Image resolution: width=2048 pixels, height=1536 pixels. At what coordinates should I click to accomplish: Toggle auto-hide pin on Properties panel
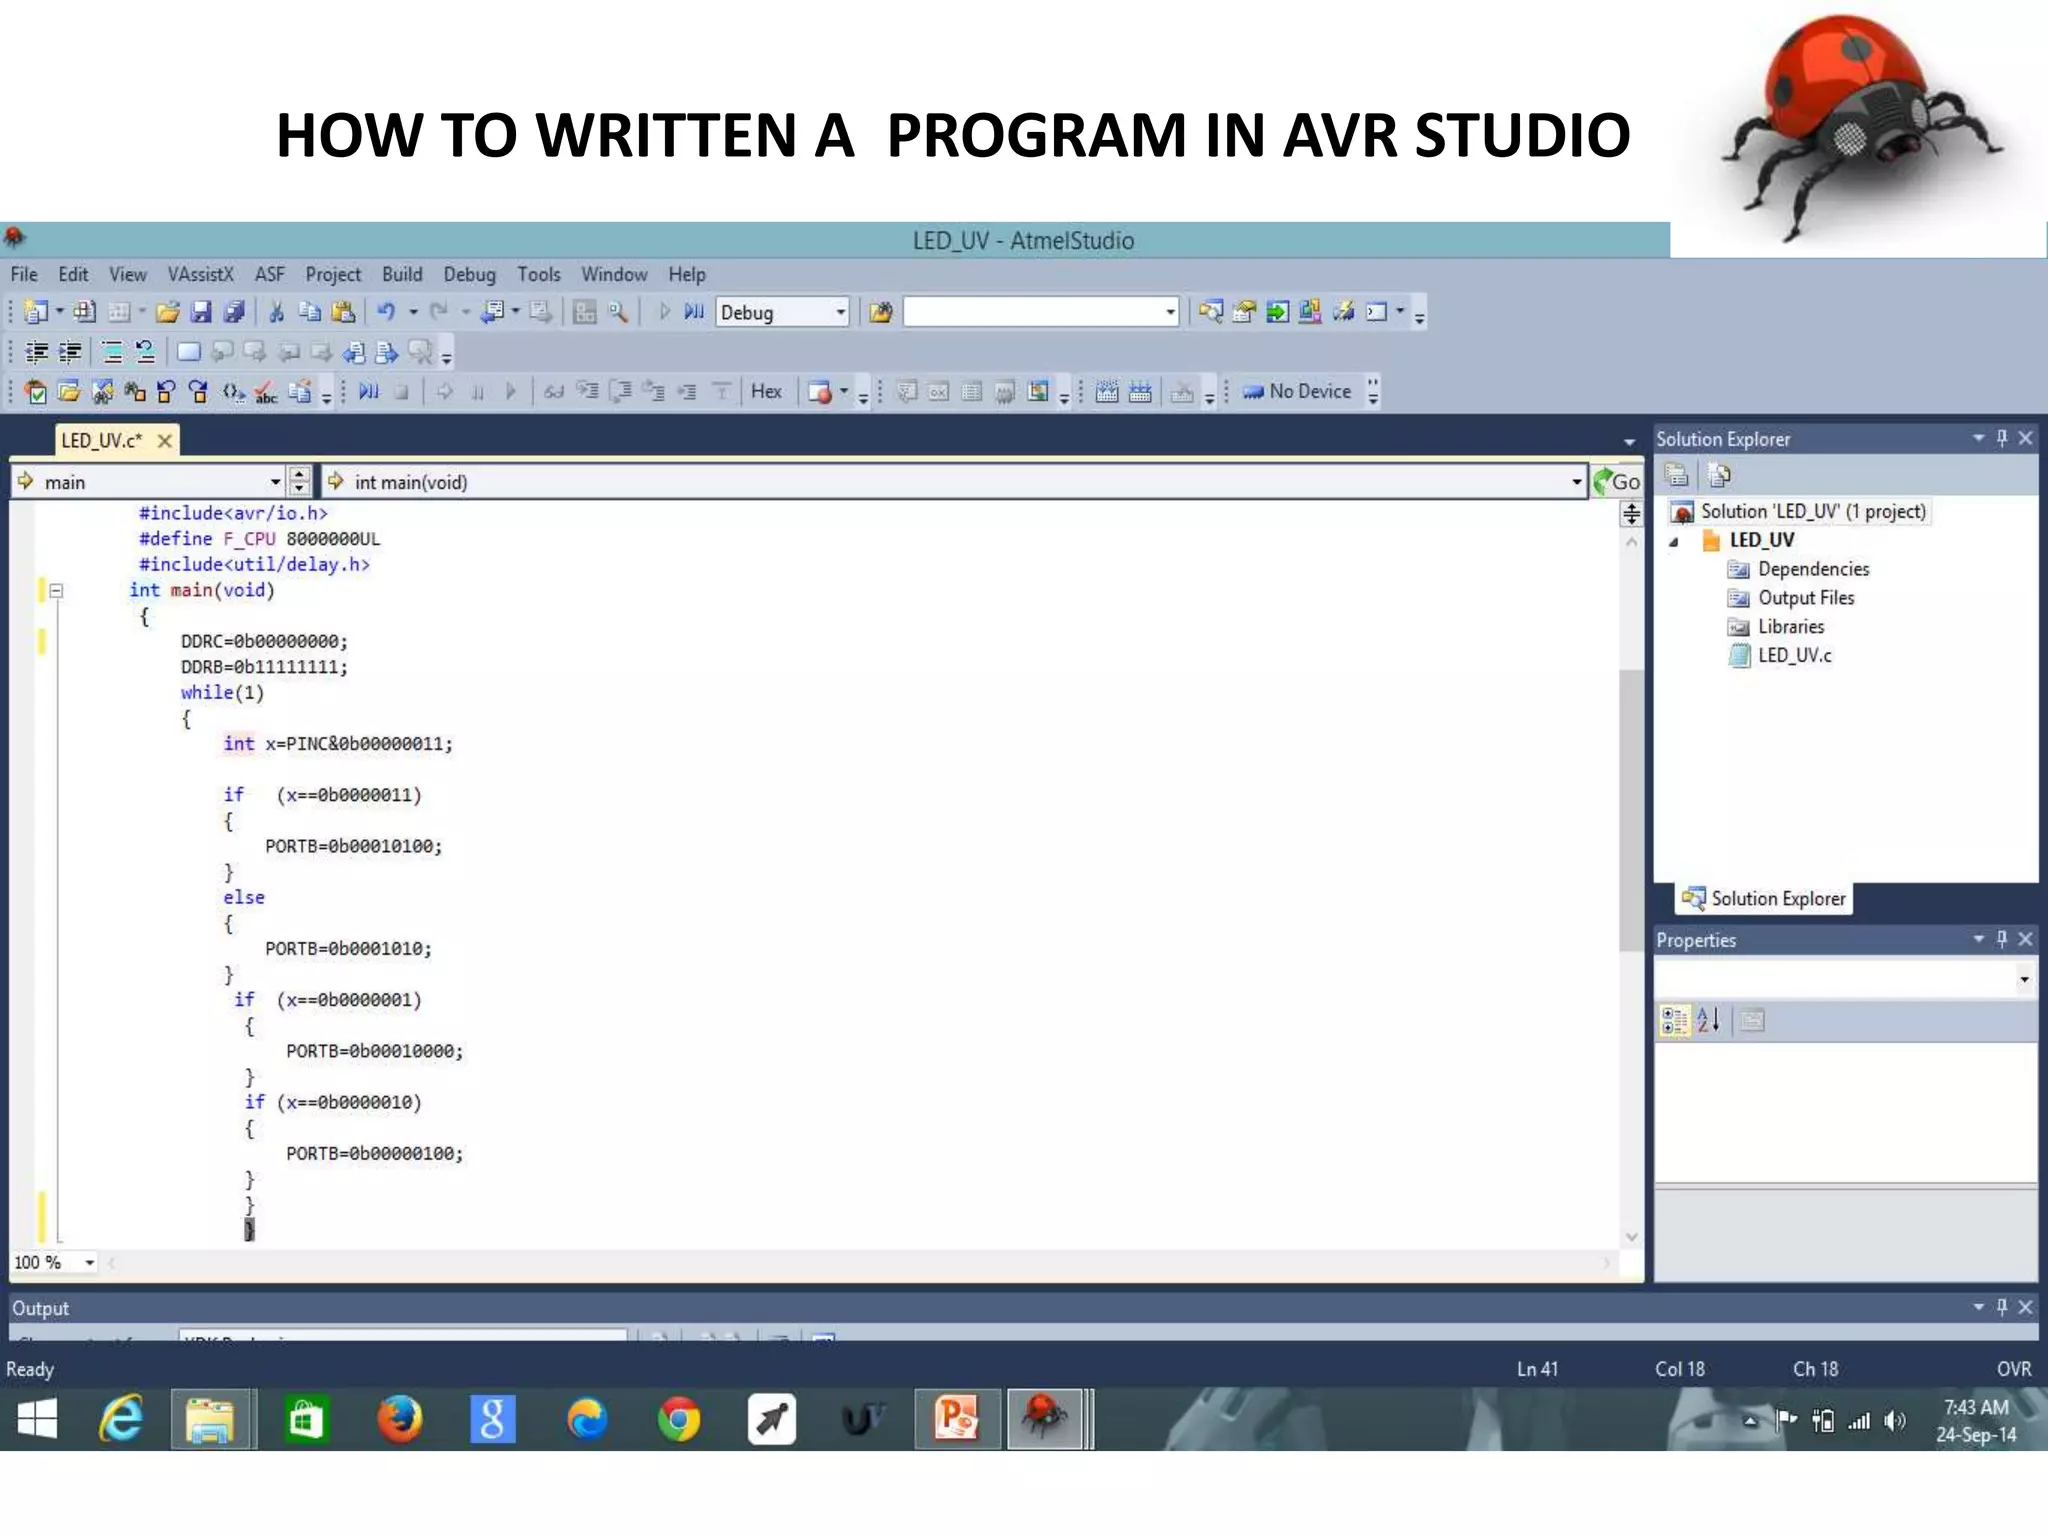point(2002,939)
